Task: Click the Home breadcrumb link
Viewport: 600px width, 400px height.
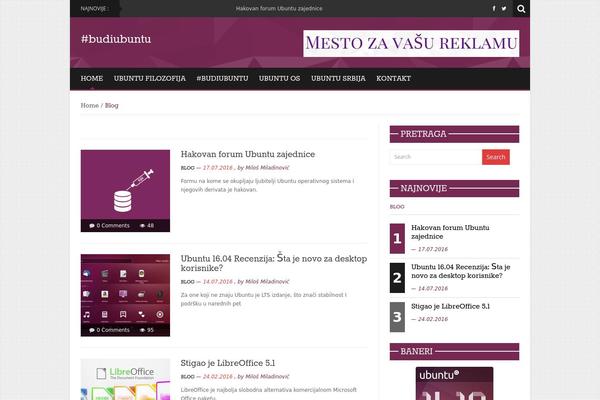Action: (x=90, y=105)
